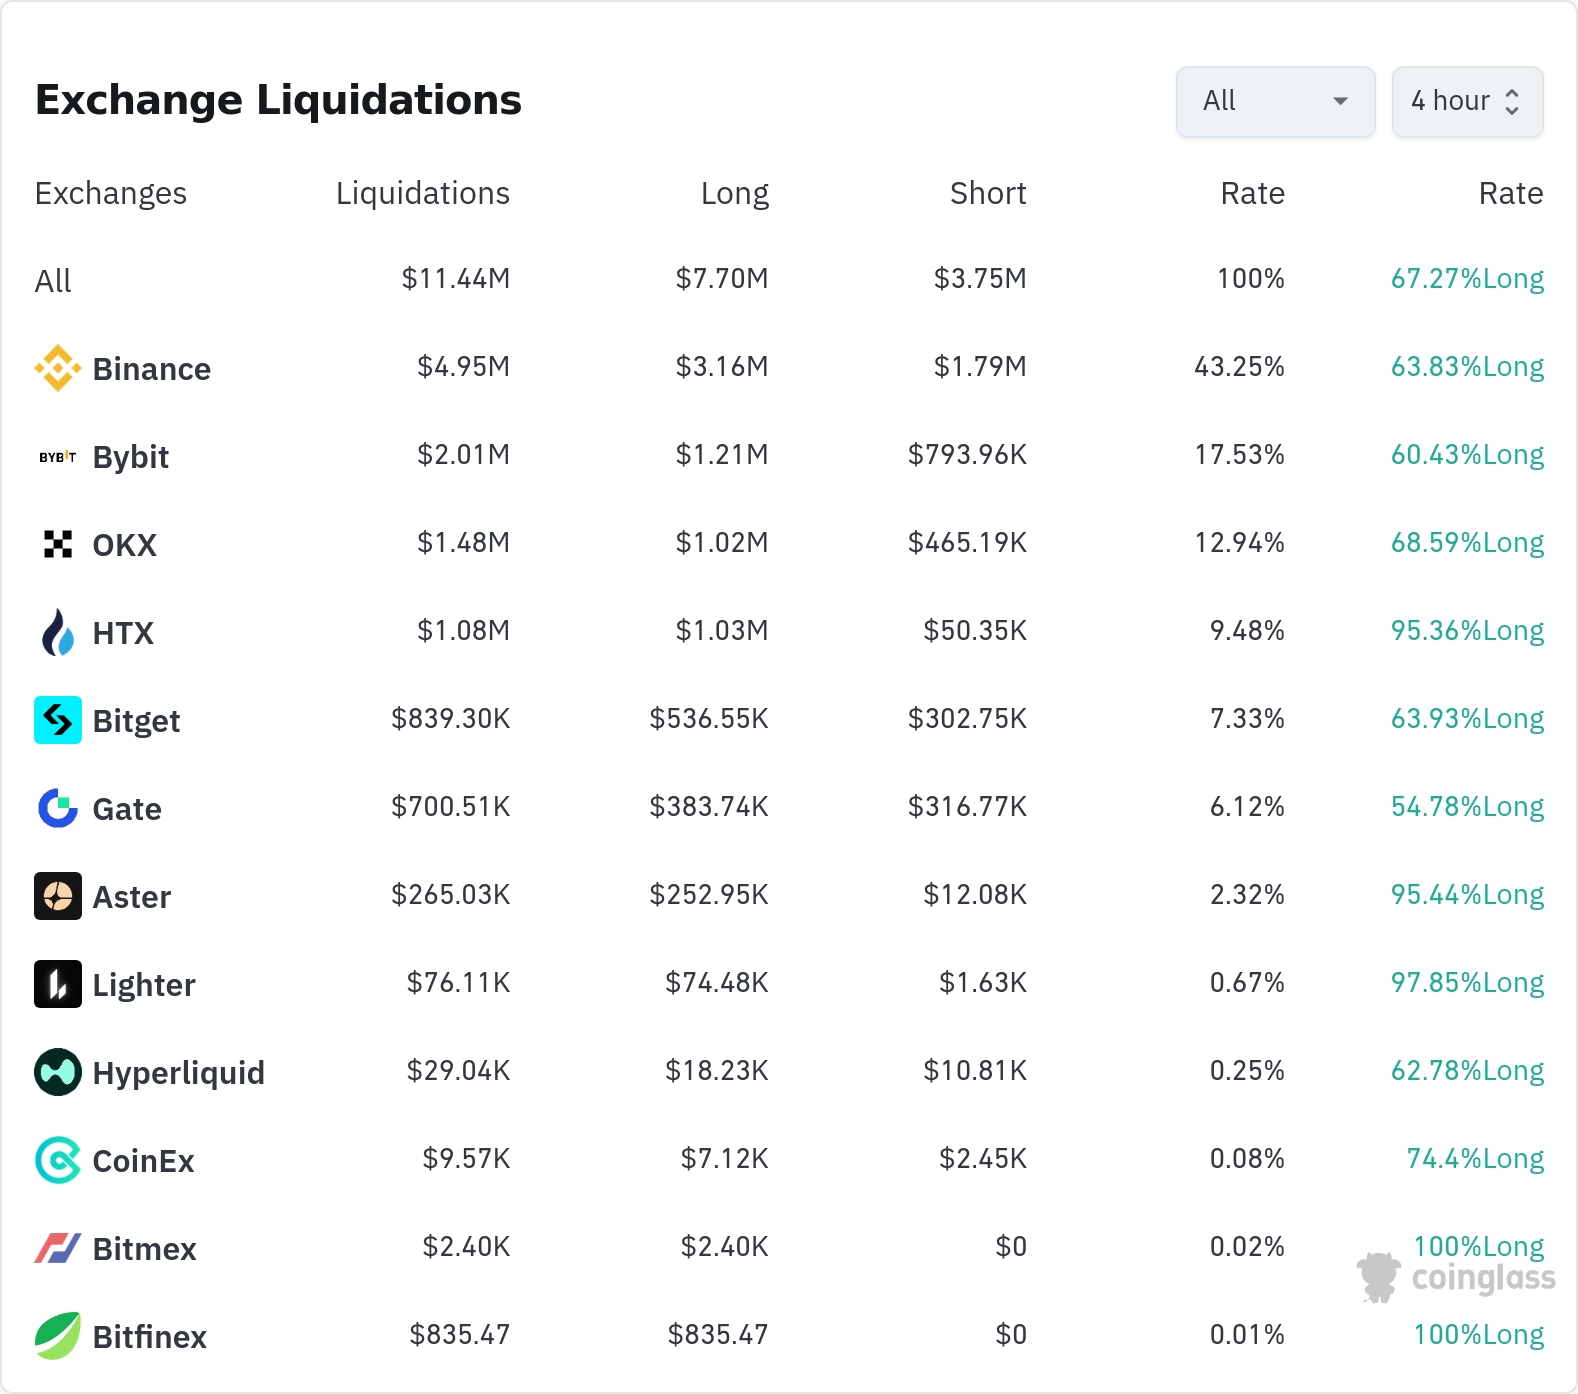1578x1394 pixels.
Task: Click the coinglass watermark logo
Action: (1456, 1278)
